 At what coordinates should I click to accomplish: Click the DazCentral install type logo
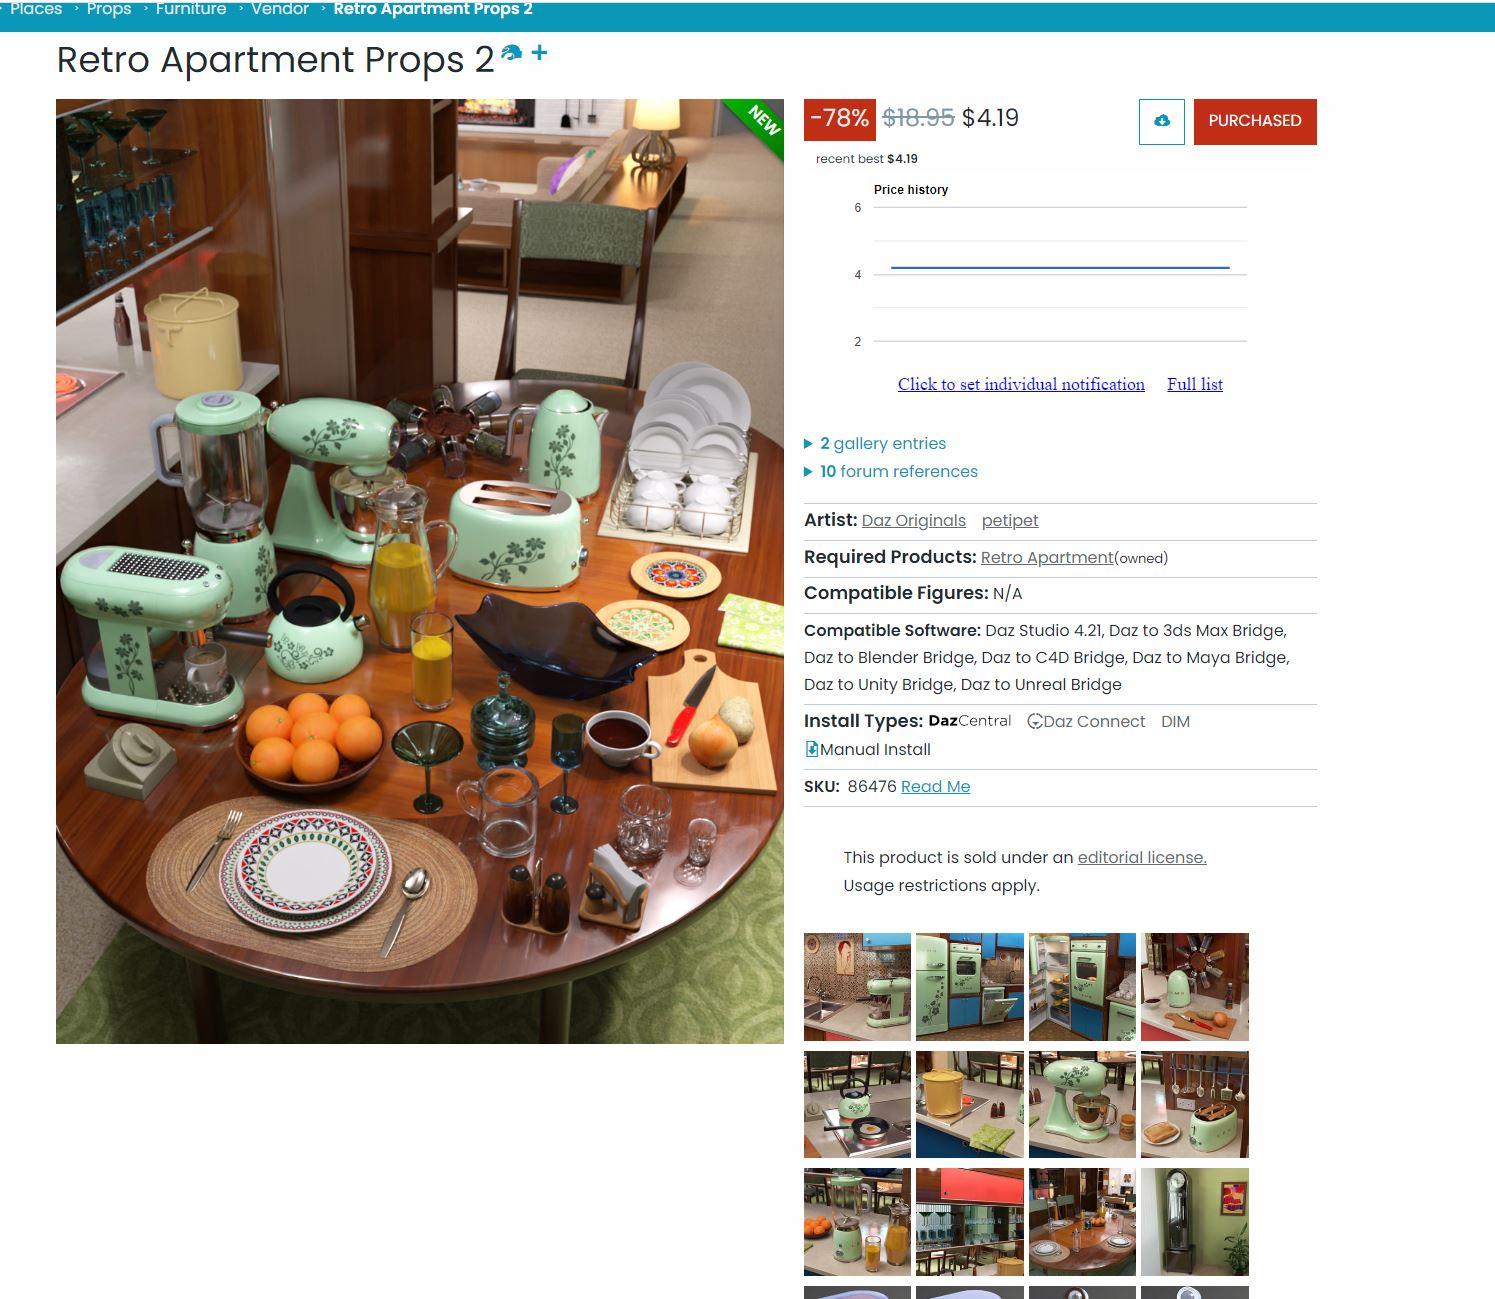click(x=969, y=721)
